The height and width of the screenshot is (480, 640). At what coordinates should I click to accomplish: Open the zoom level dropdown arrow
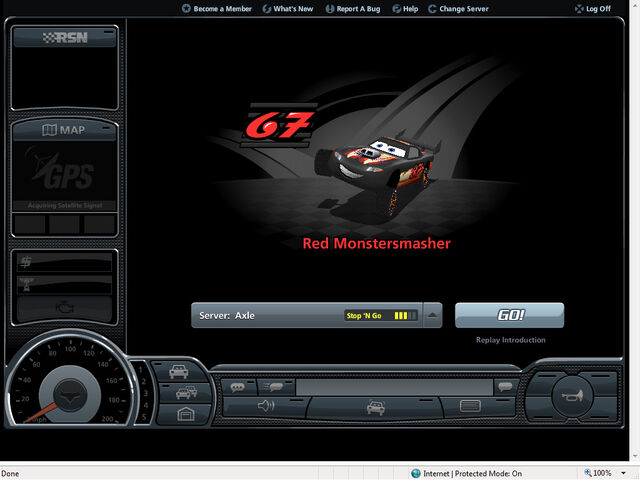pos(623,473)
